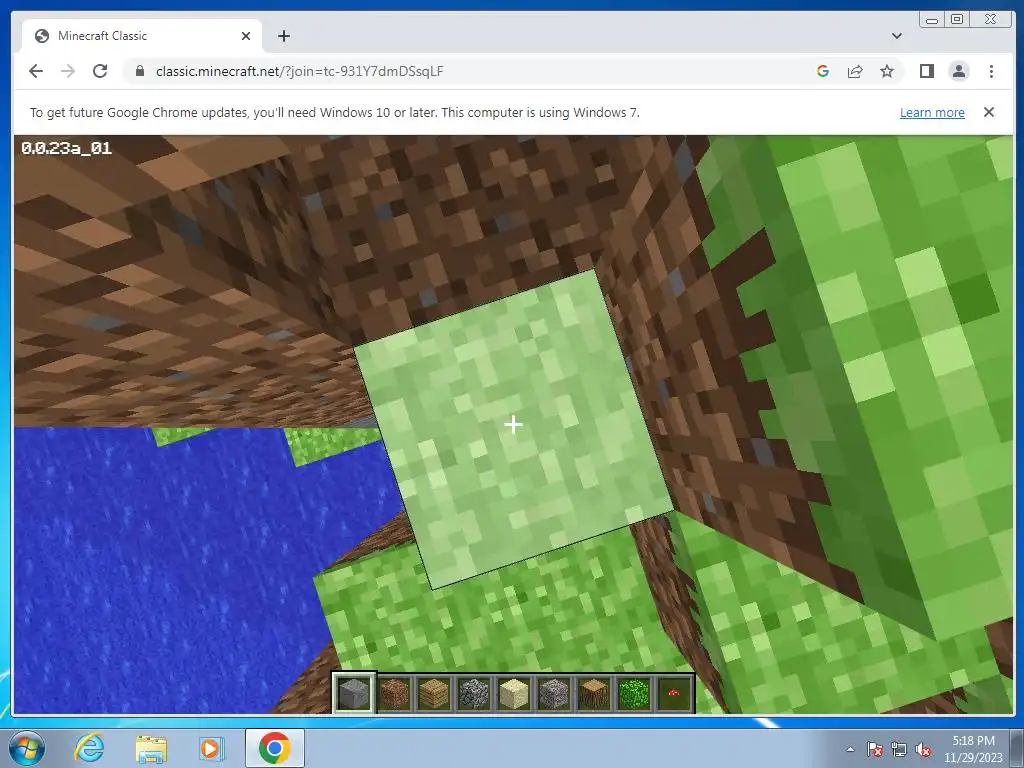Open the Learn more link
Screen dimensions: 1024x768
[932, 112]
